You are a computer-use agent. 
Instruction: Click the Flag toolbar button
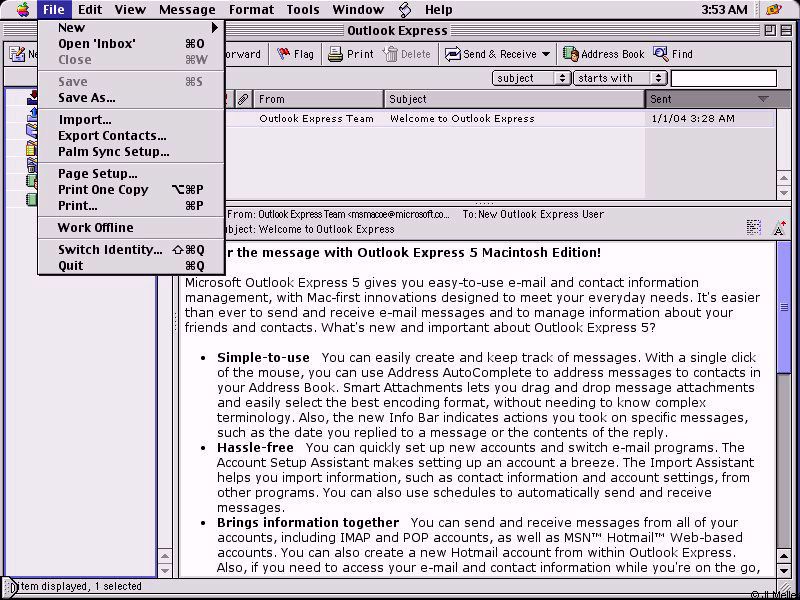[x=295, y=54]
